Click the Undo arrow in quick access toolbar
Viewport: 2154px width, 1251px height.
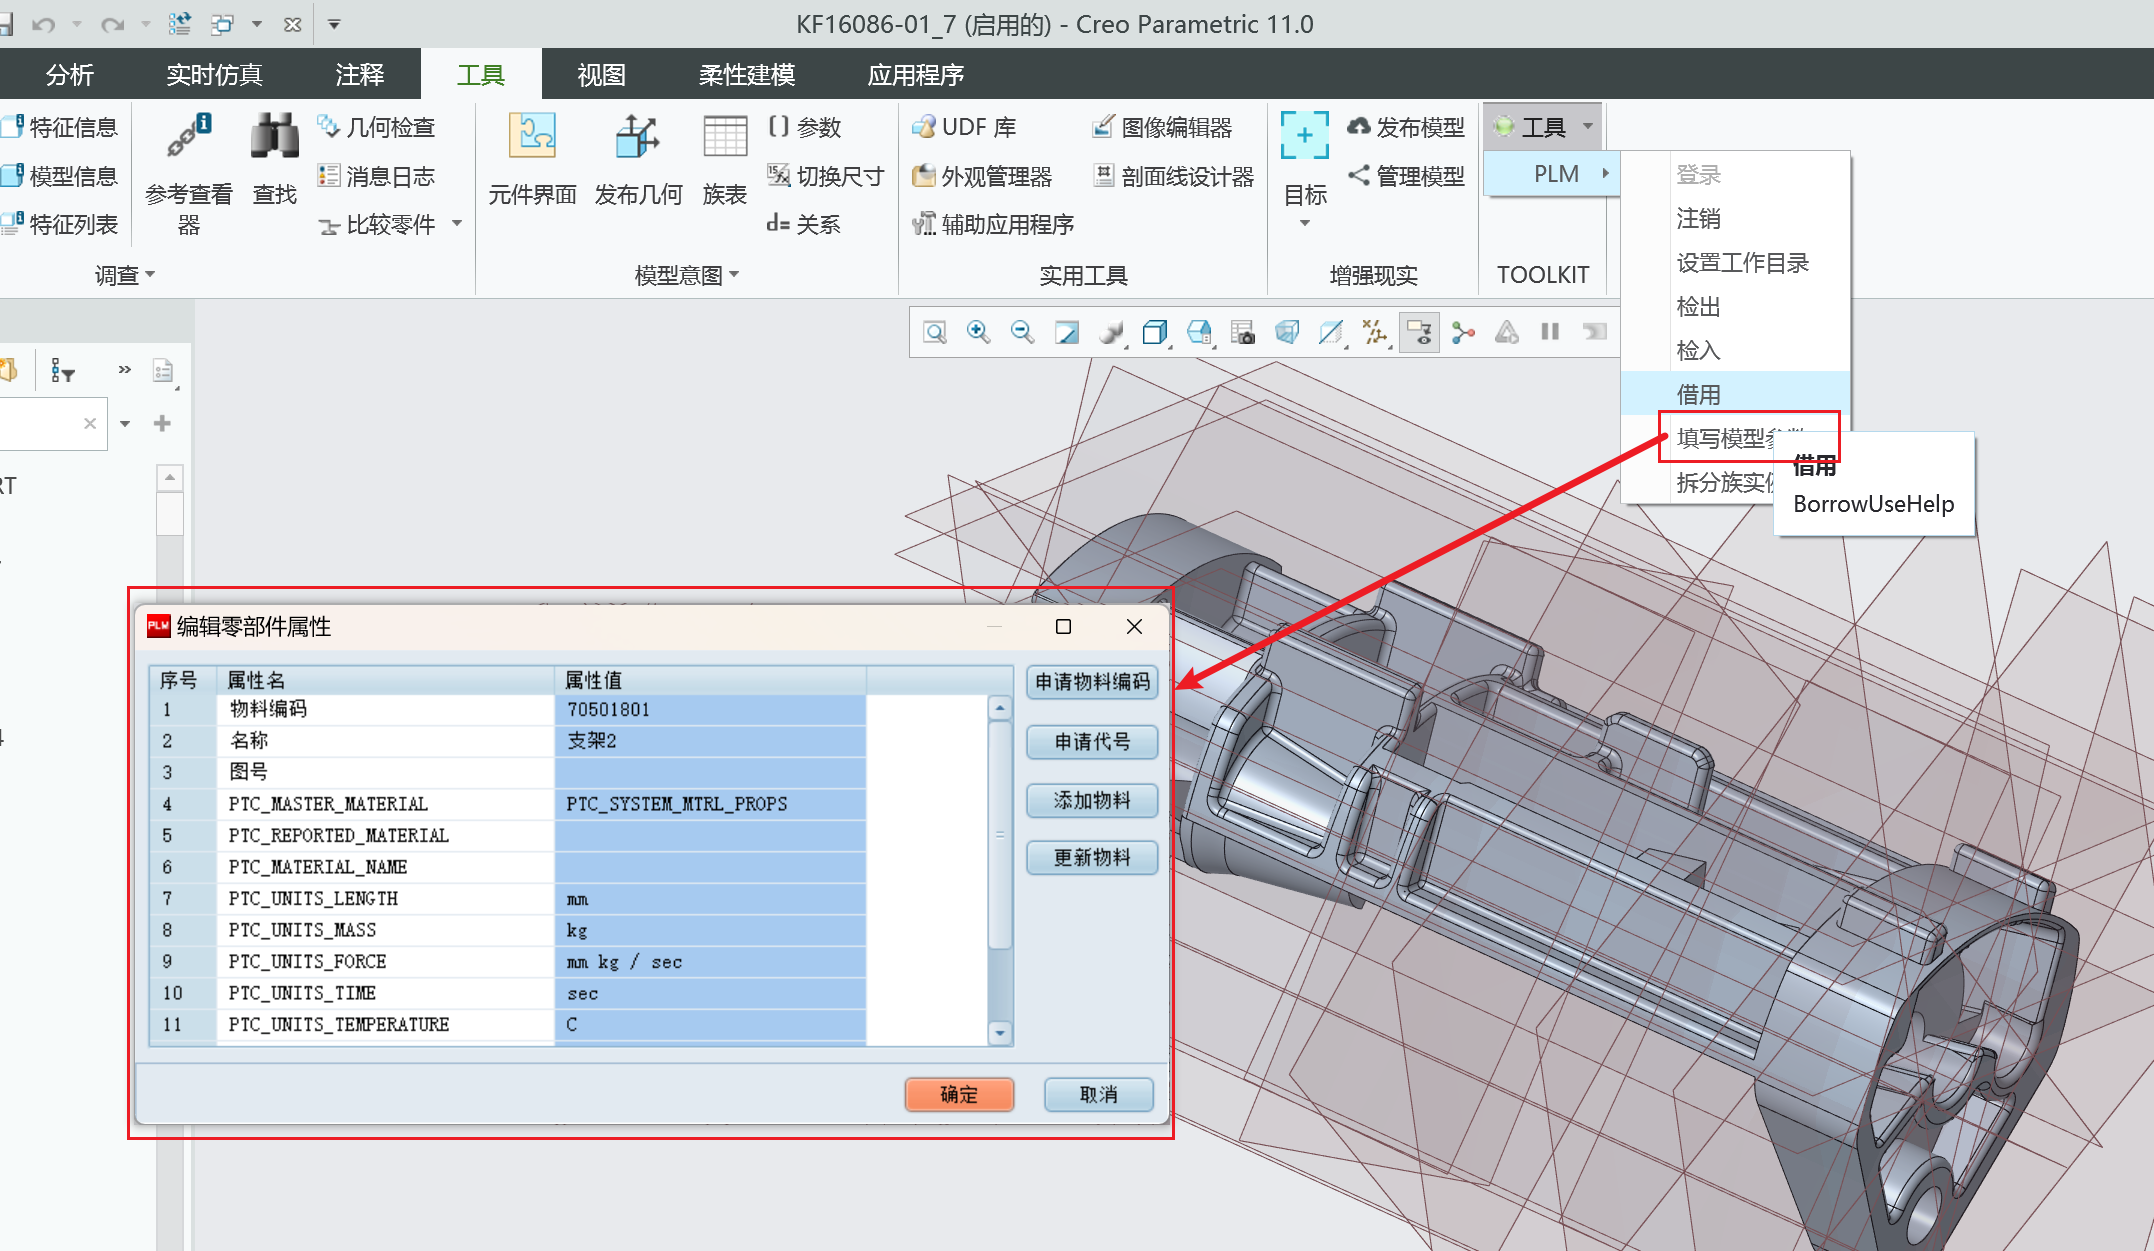(x=42, y=24)
